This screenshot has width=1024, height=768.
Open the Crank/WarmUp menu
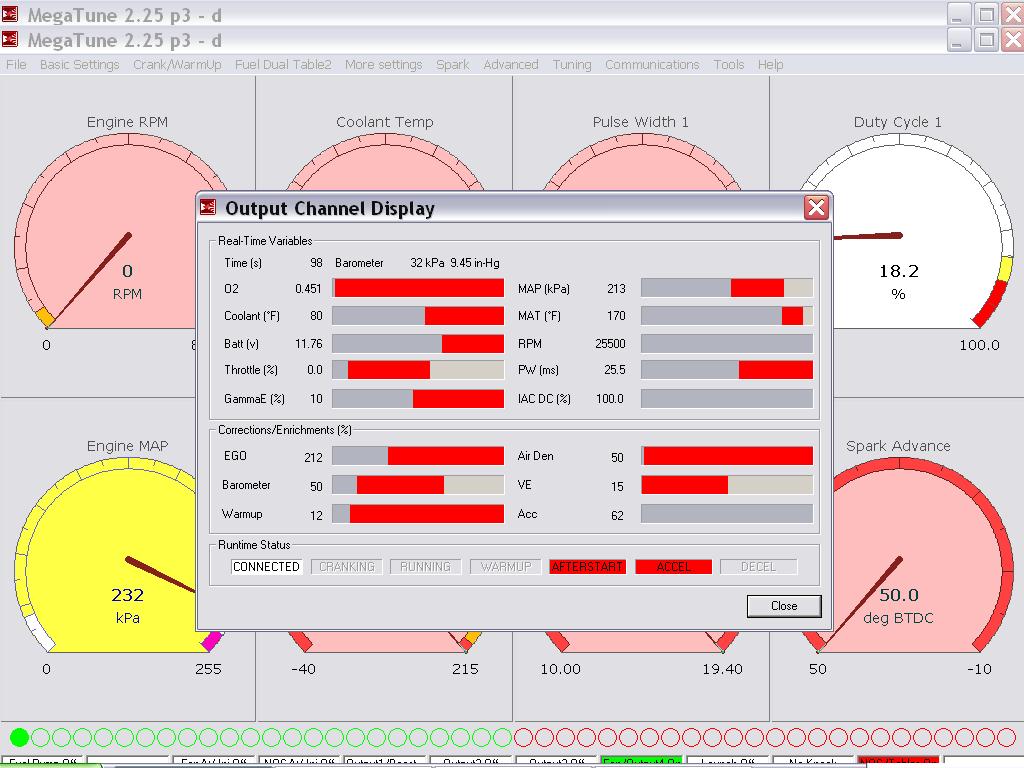177,65
